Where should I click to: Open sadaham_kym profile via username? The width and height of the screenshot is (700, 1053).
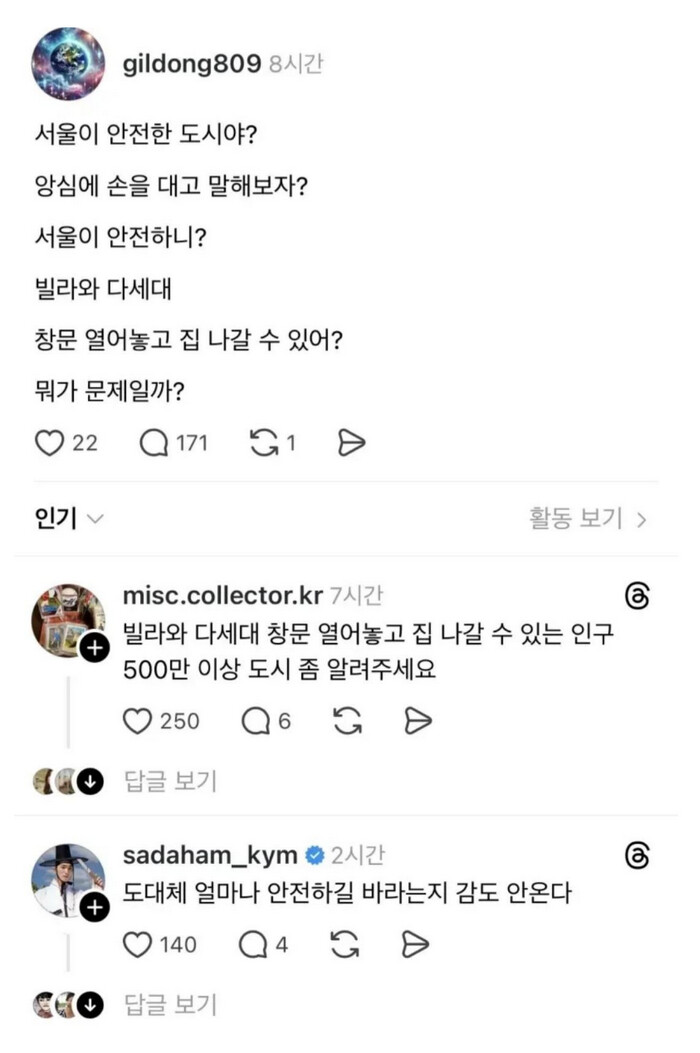tap(210, 856)
